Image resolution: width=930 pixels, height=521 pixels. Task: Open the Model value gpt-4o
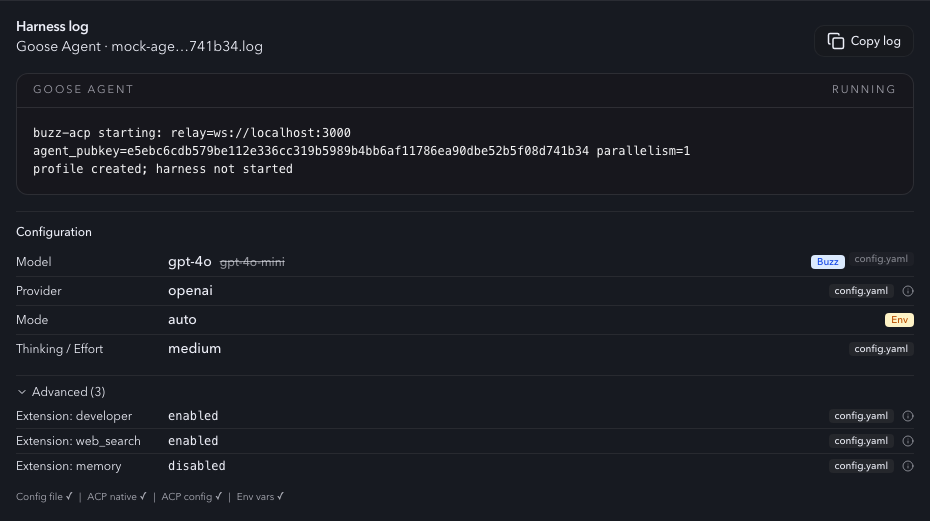point(189,262)
